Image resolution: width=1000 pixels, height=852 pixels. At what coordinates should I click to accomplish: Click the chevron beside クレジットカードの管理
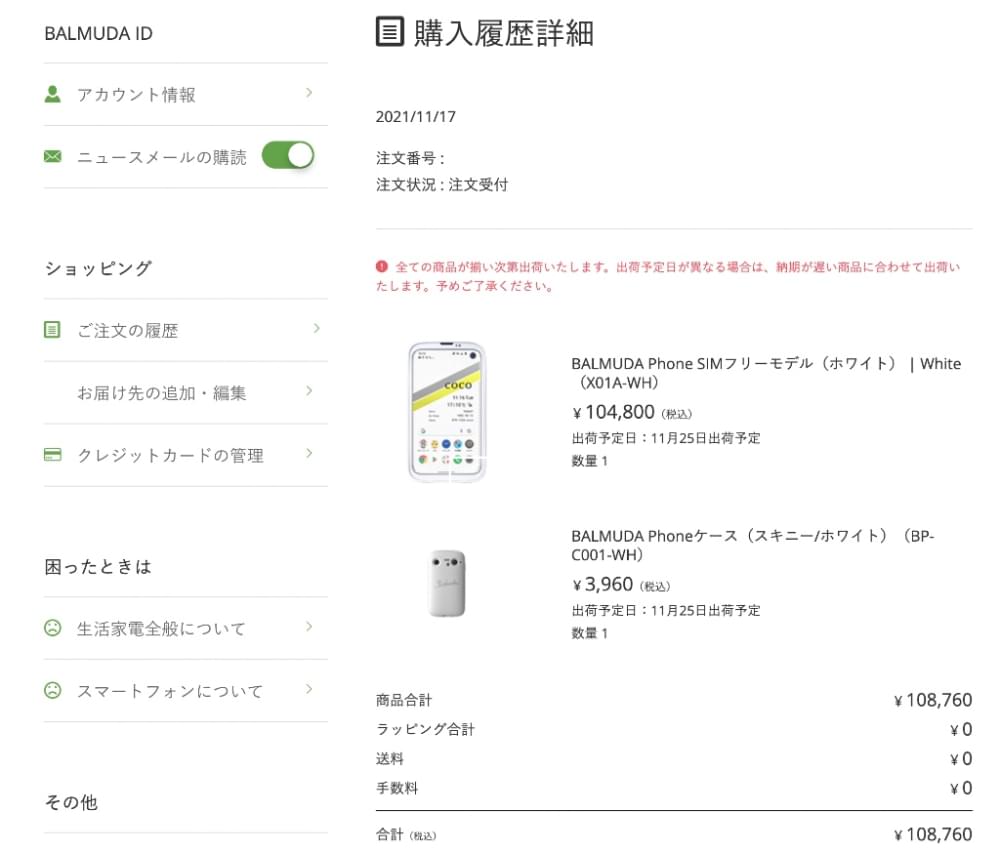[x=309, y=453]
